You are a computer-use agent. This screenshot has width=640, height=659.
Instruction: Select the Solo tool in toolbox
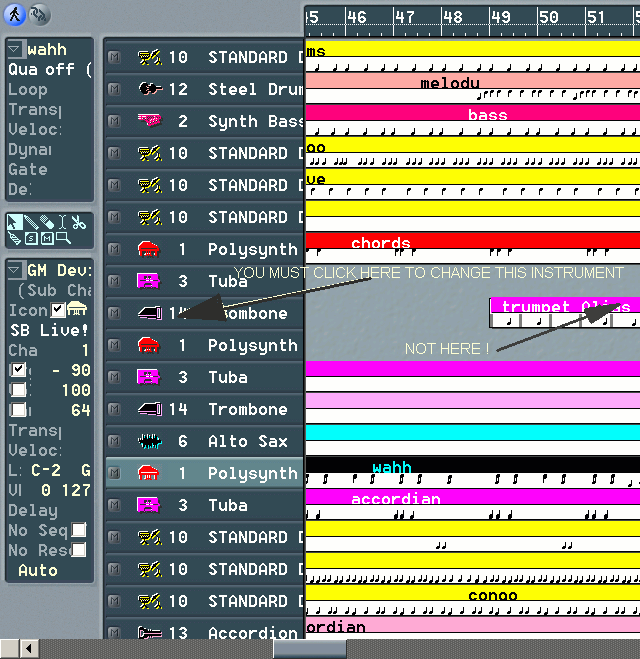point(31,238)
